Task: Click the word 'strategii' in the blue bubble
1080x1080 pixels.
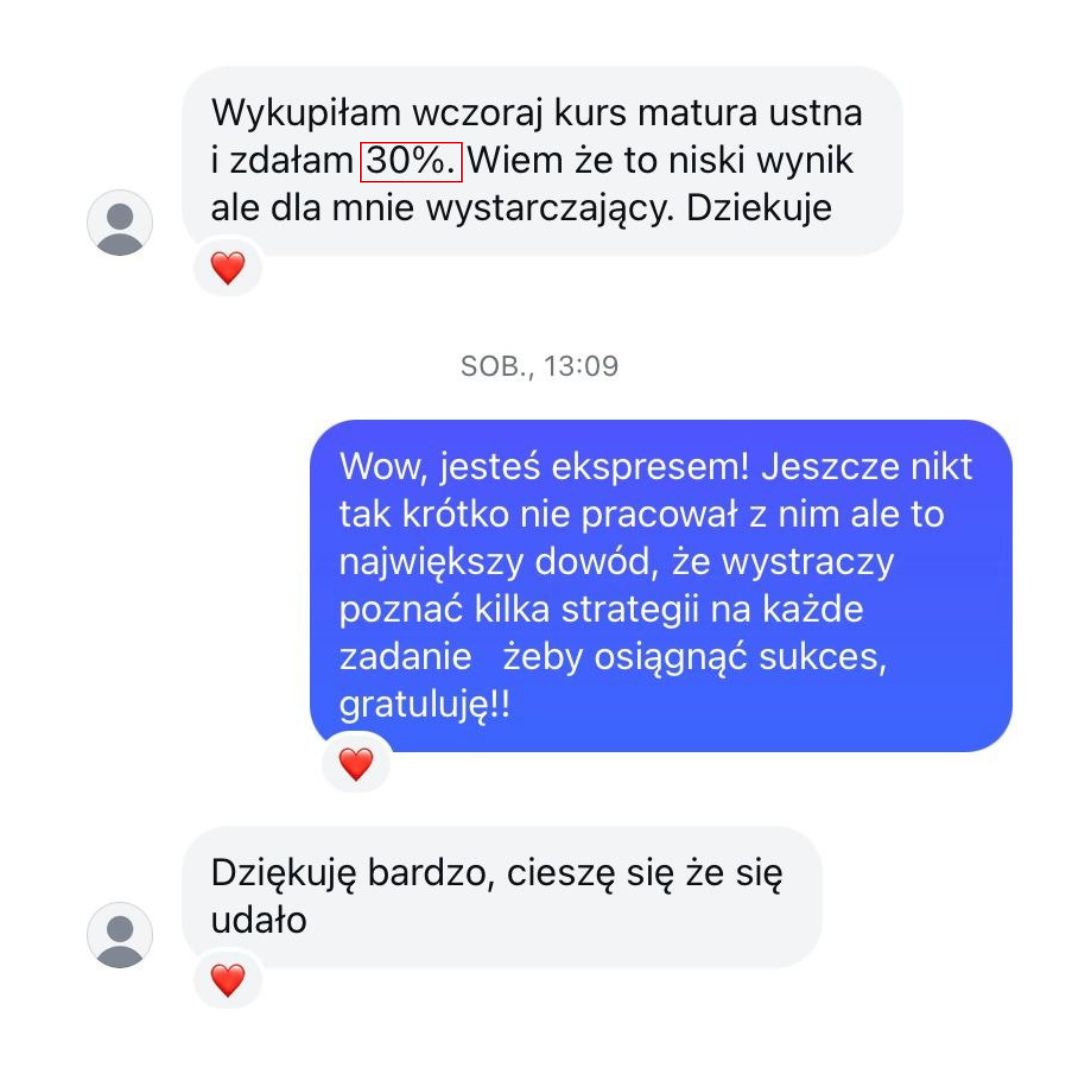Action: tap(630, 610)
